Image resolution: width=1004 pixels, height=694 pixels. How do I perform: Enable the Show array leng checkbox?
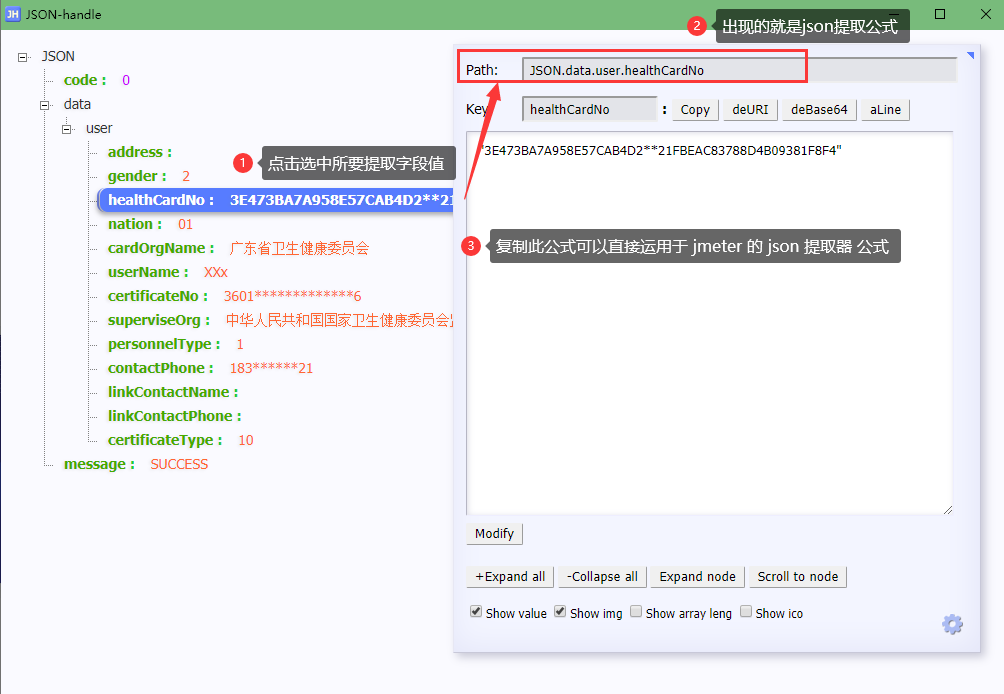tap(636, 611)
